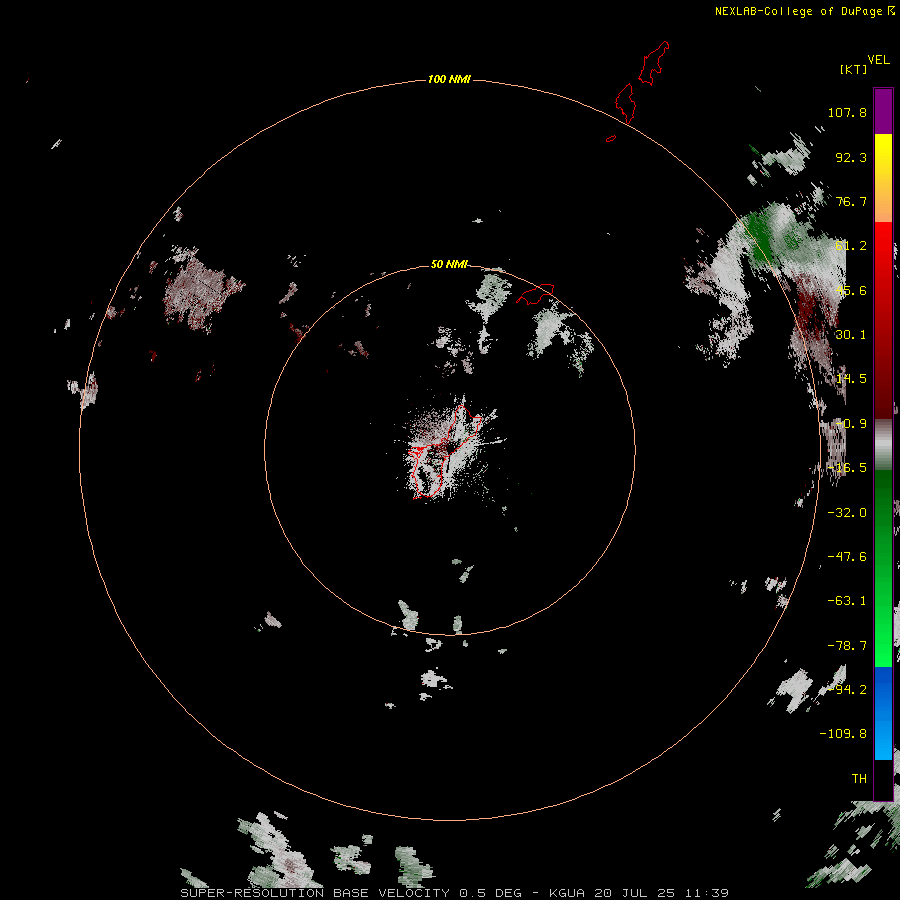Image resolution: width=900 pixels, height=900 pixels.
Task: Select the -32.0 velocity scale label
Action: pyautogui.click(x=847, y=513)
